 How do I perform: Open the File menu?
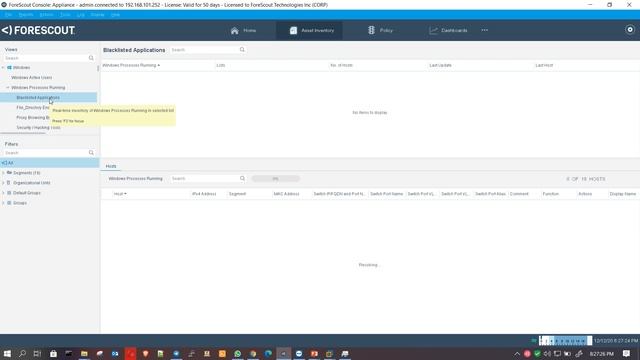point(8,15)
